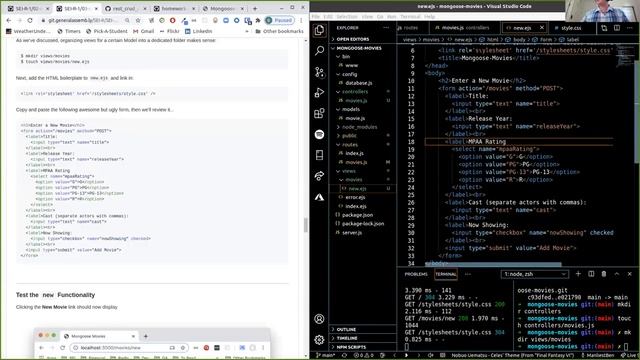
Task: Open the Live Share icon in the activity bar
Action: 320,176
